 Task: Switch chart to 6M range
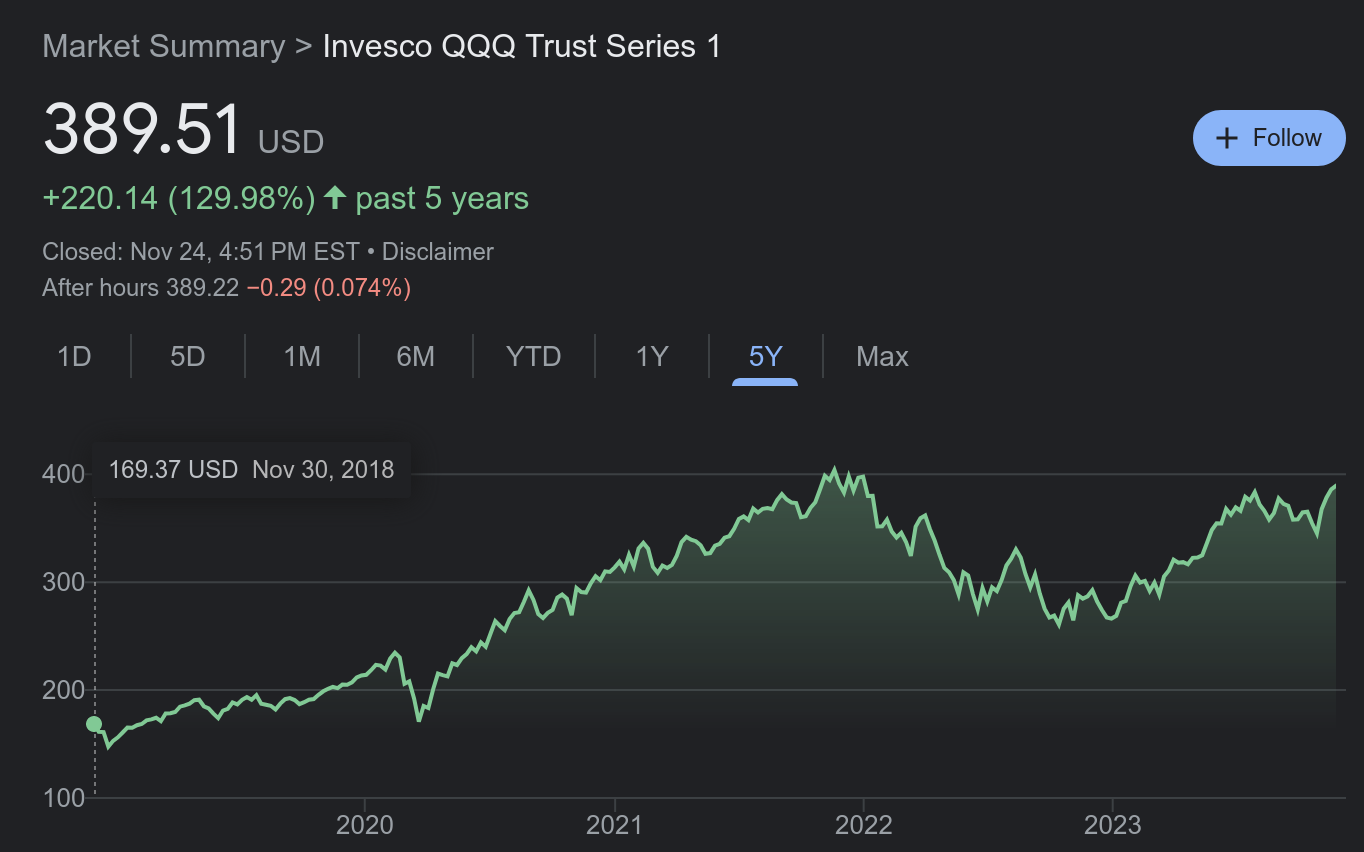click(x=415, y=357)
